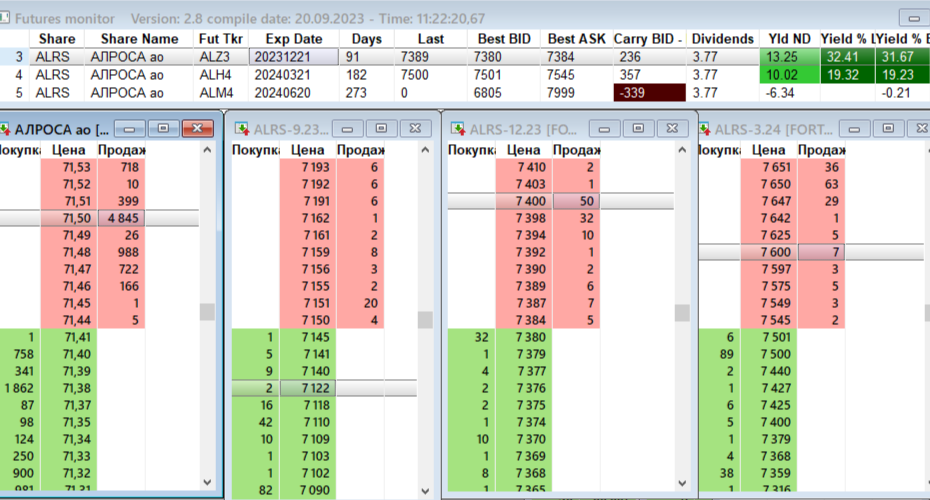Click scroll-up arrow in ALRS-12.23 window
The height and width of the screenshot is (500, 930).
click(x=682, y=150)
